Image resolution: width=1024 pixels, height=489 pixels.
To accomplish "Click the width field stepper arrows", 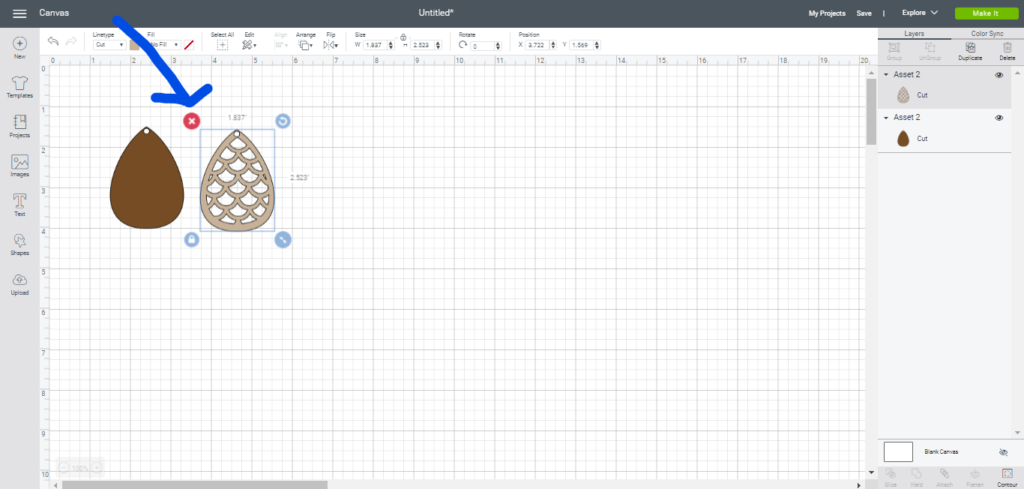I will [391, 45].
